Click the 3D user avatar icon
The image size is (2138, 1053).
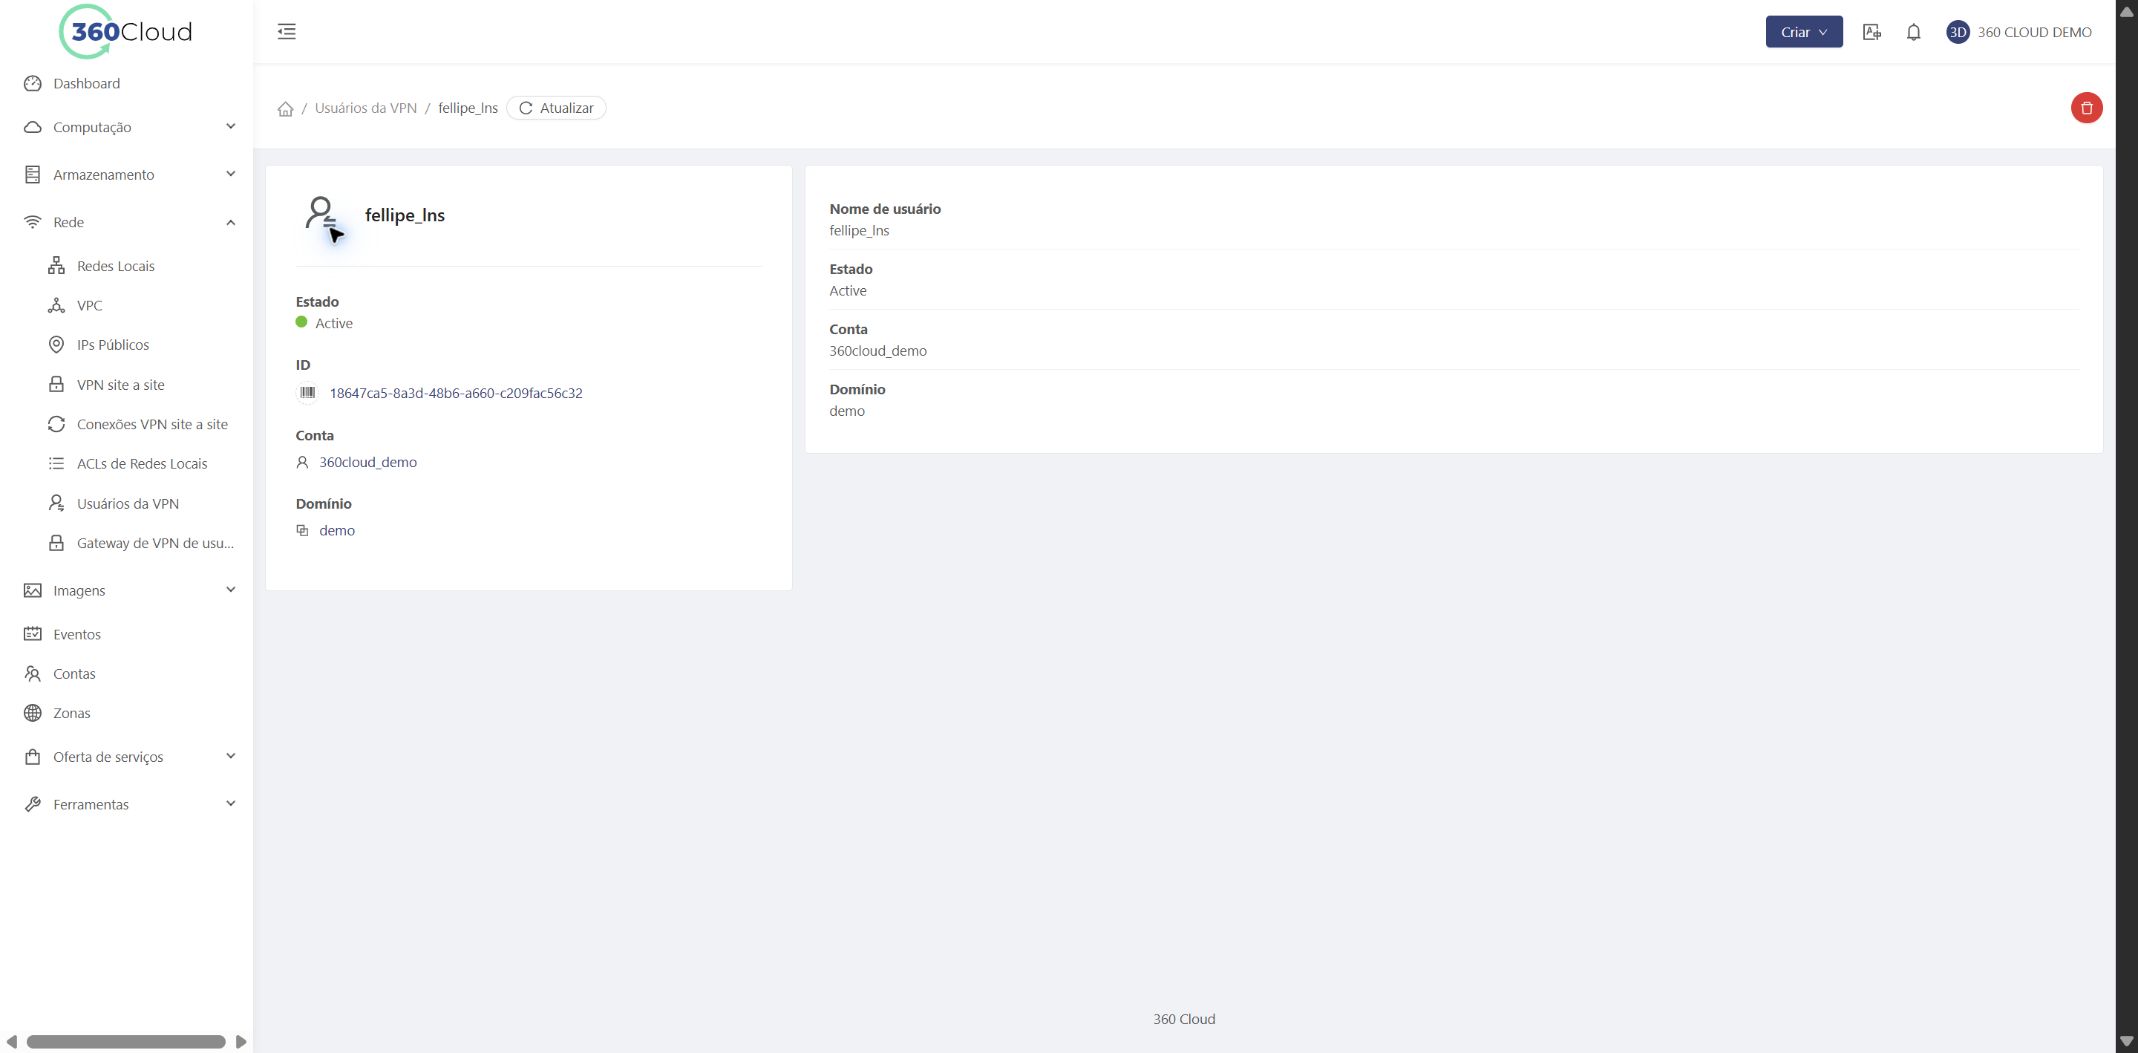(x=1957, y=32)
